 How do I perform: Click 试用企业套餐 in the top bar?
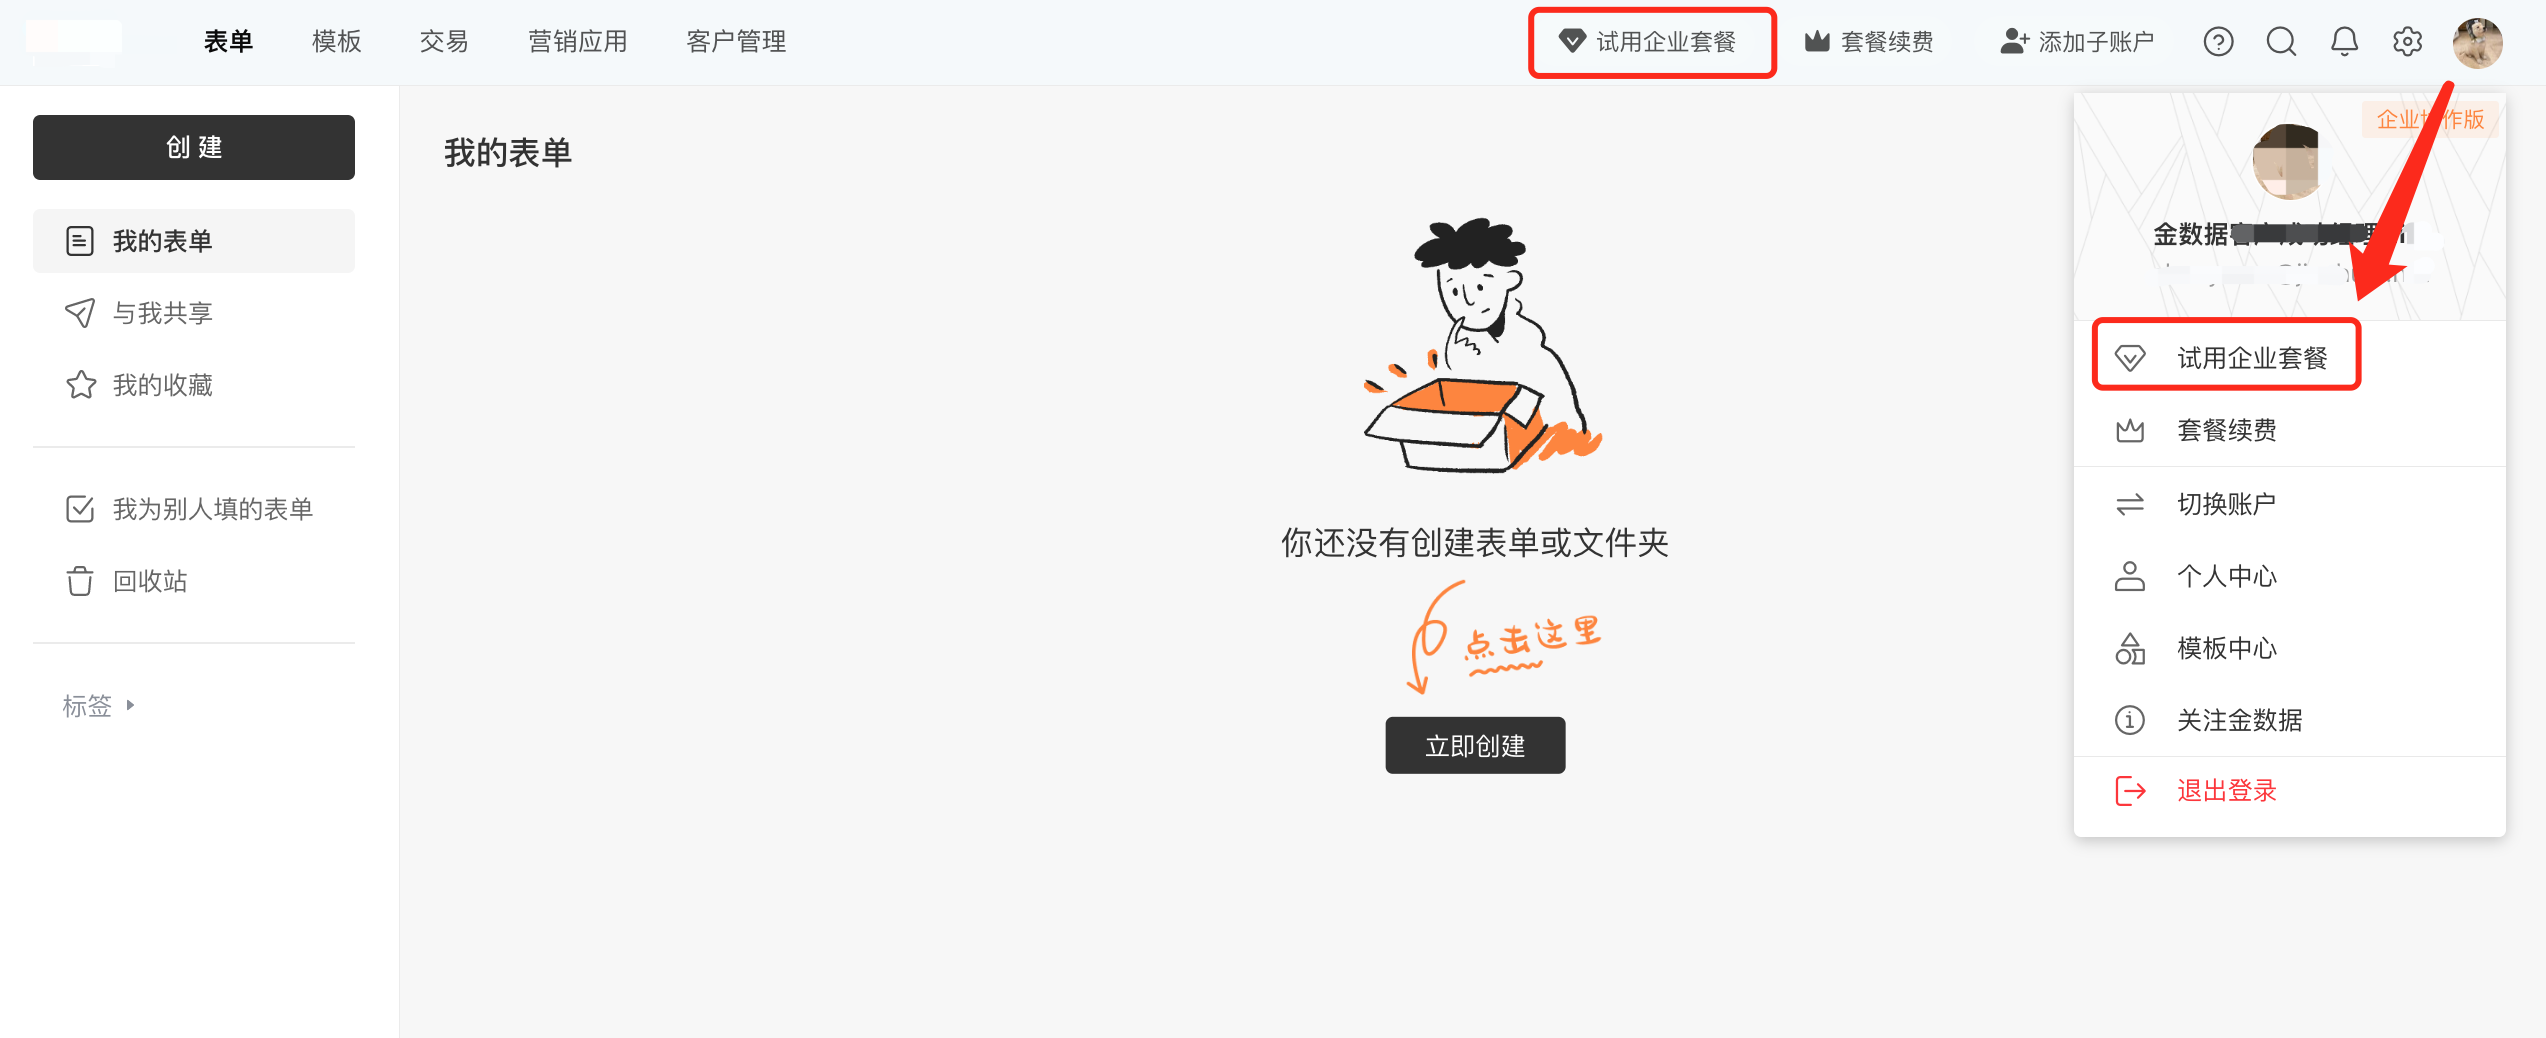(x=1649, y=42)
